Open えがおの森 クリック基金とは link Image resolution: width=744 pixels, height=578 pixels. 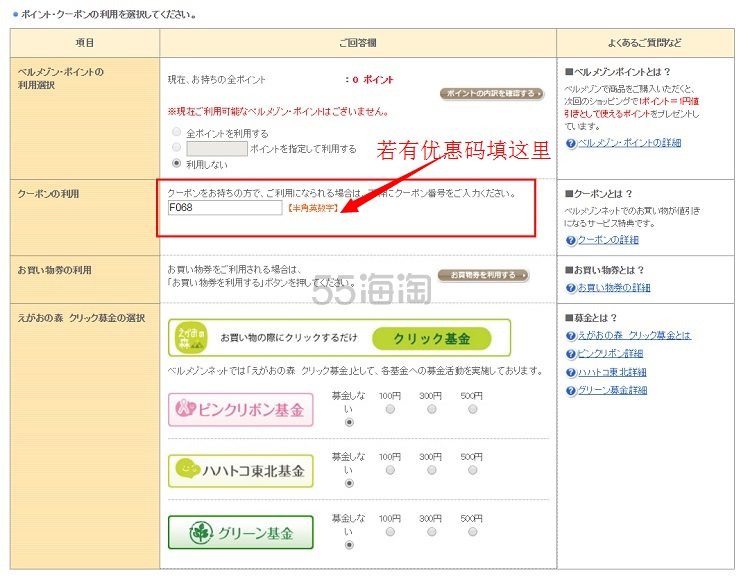pyautogui.click(x=634, y=336)
